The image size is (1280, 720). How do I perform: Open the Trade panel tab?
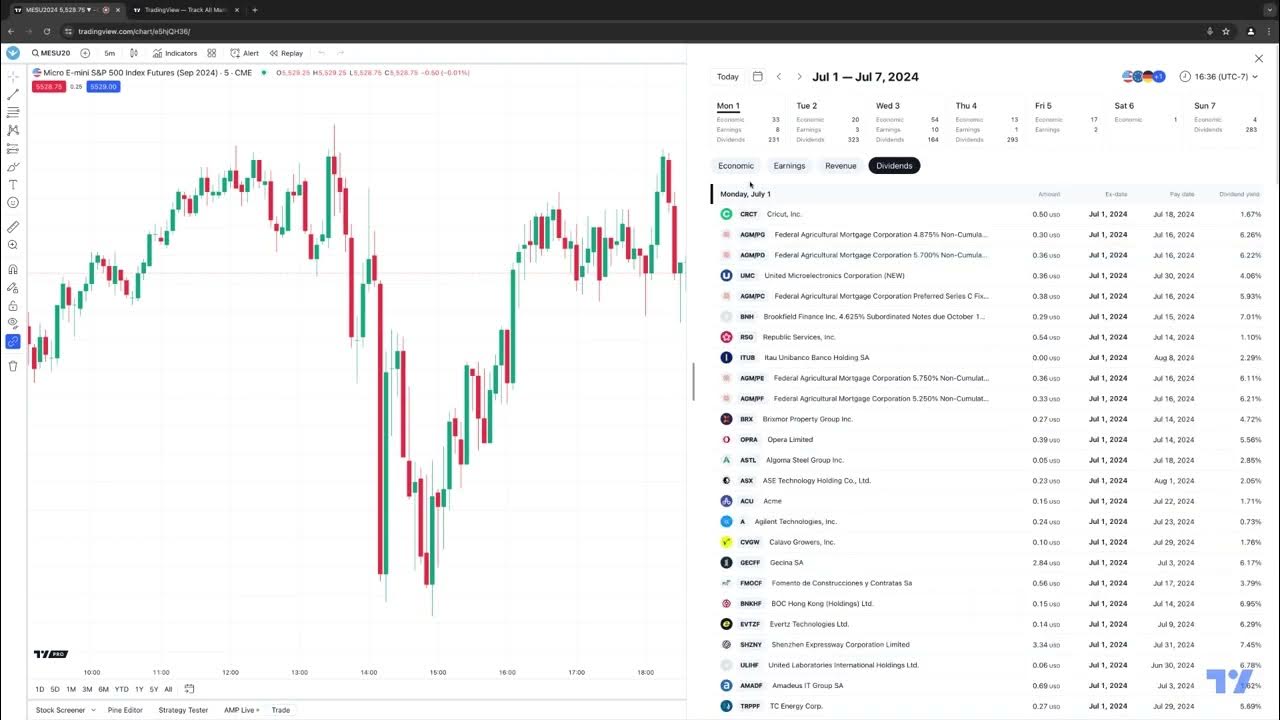pos(281,710)
